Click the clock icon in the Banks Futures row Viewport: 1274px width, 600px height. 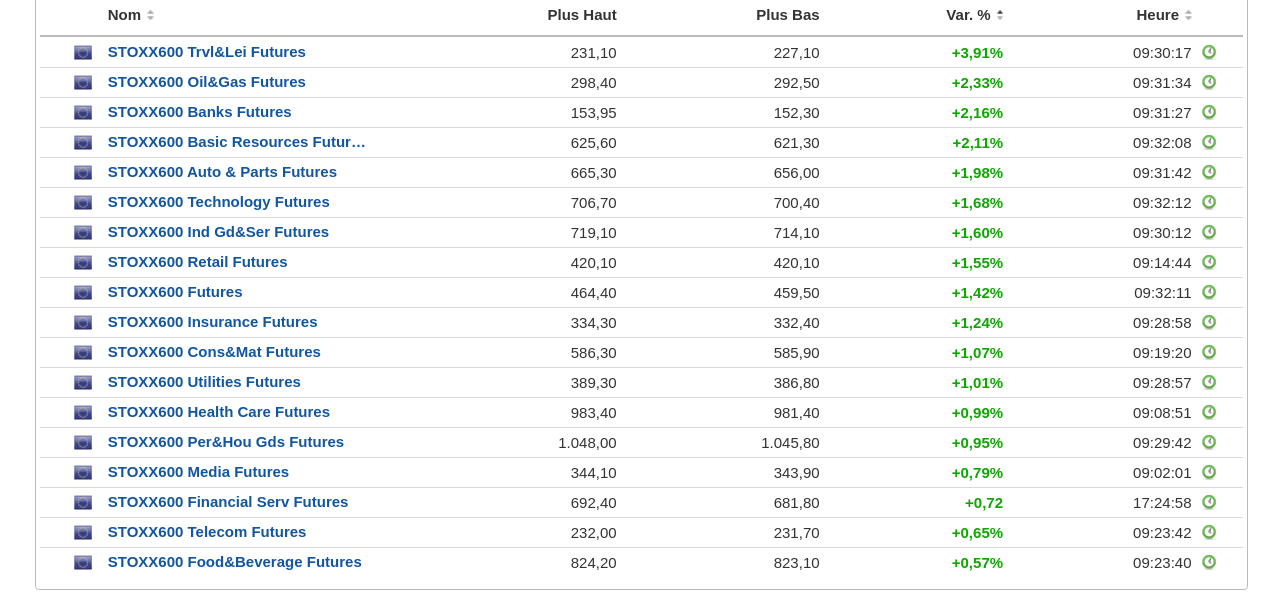tap(1208, 112)
